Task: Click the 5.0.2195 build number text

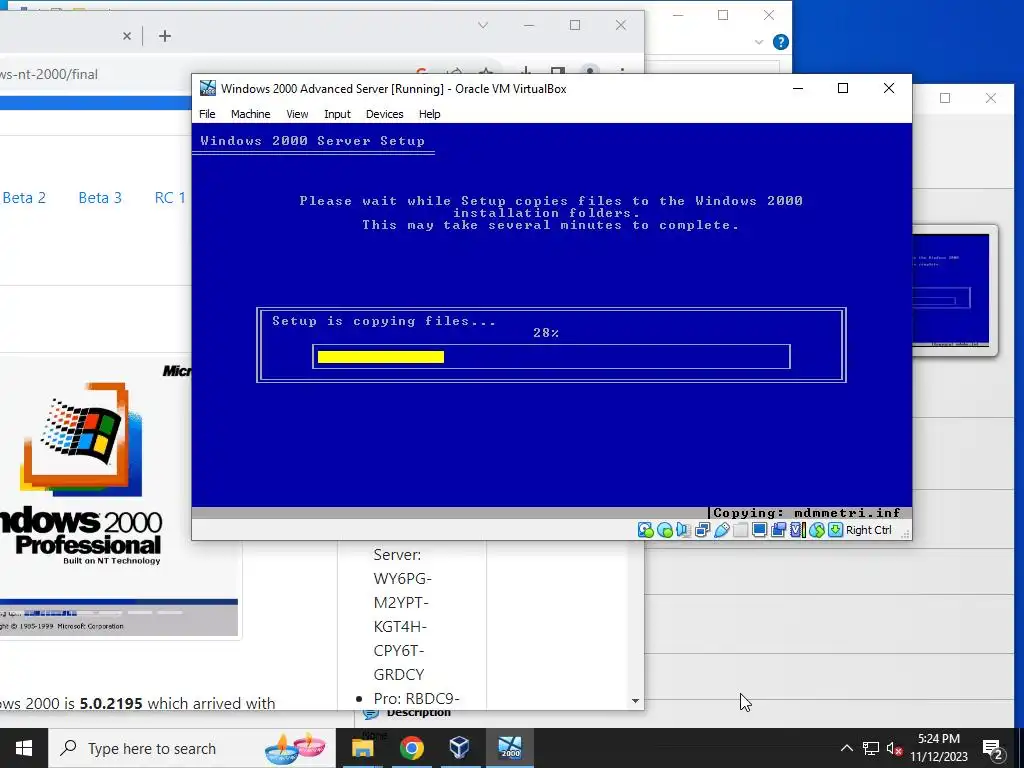Action: pyautogui.click(x=111, y=703)
